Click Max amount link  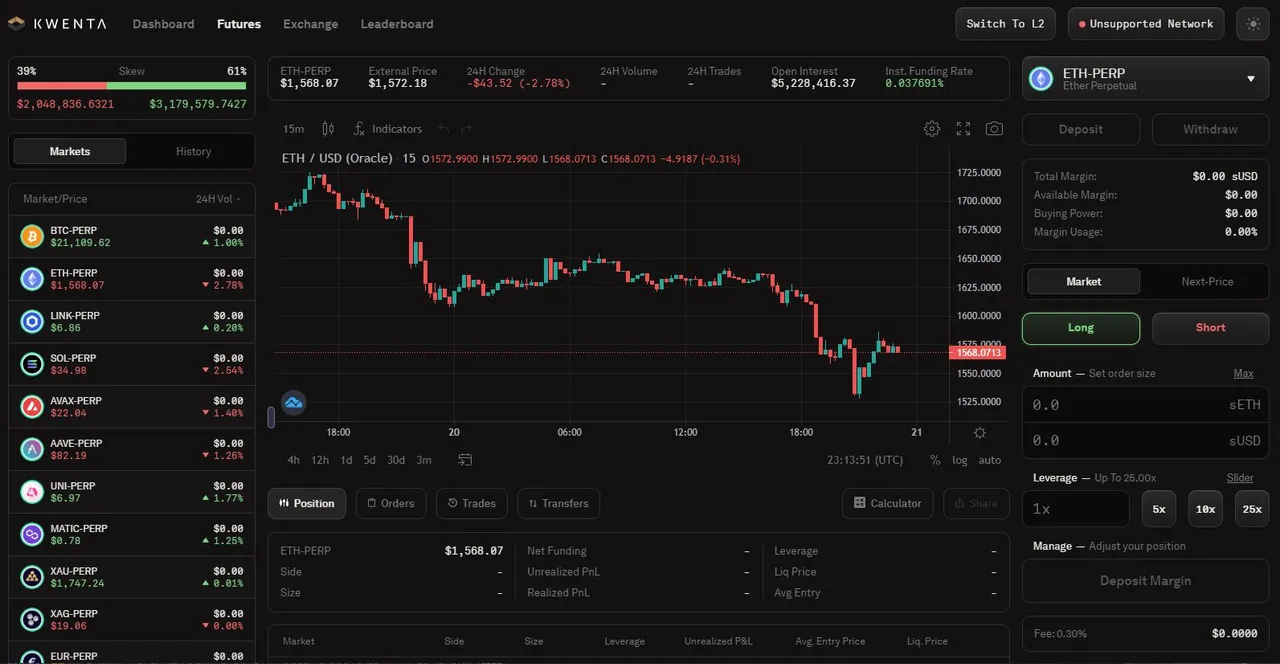(x=1243, y=373)
